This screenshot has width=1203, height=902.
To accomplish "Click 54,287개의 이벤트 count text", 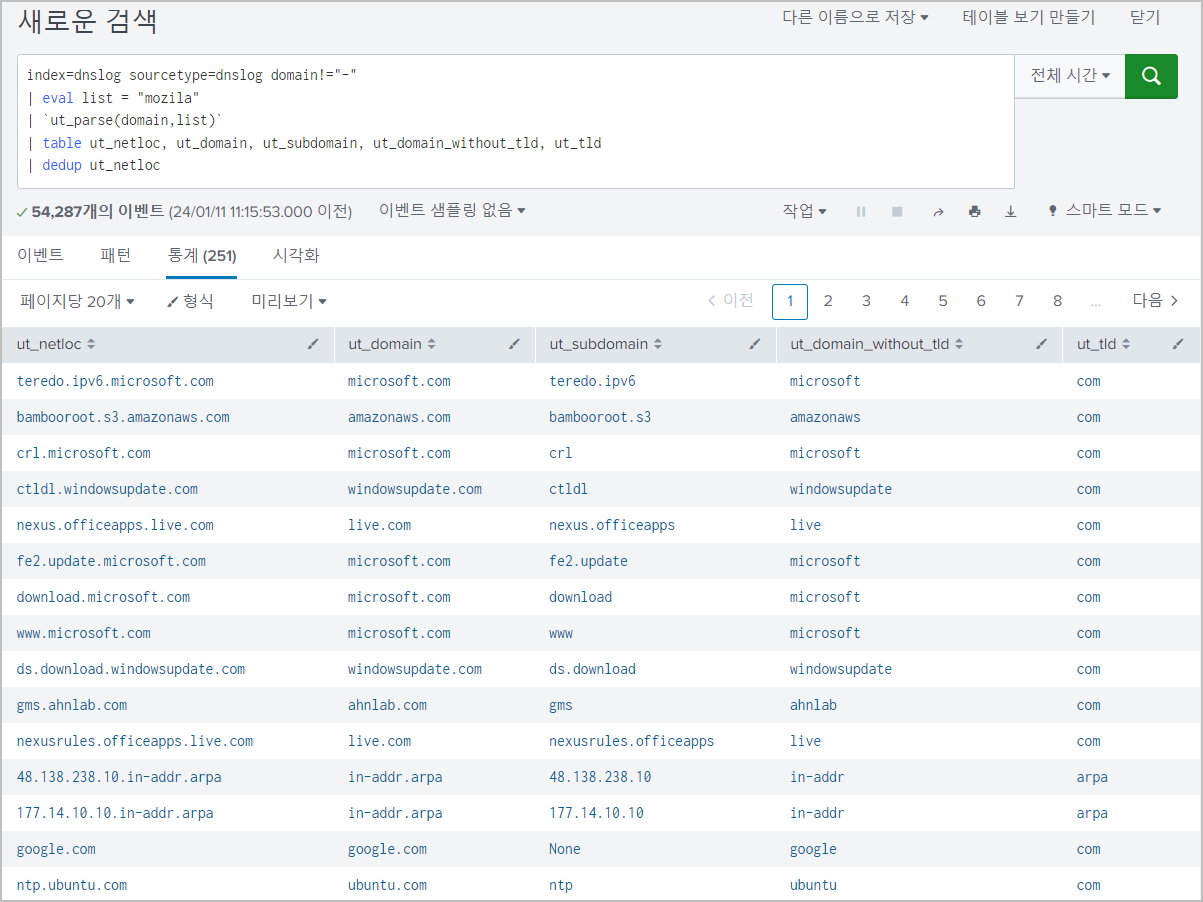I will point(98,211).
